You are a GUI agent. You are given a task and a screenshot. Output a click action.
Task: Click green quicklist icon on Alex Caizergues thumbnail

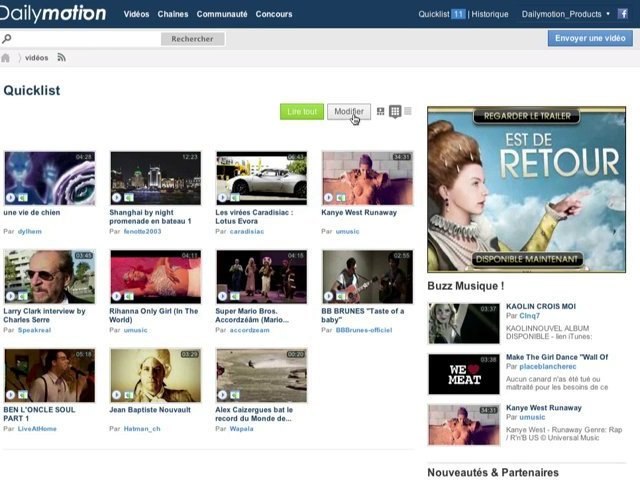(x=235, y=395)
